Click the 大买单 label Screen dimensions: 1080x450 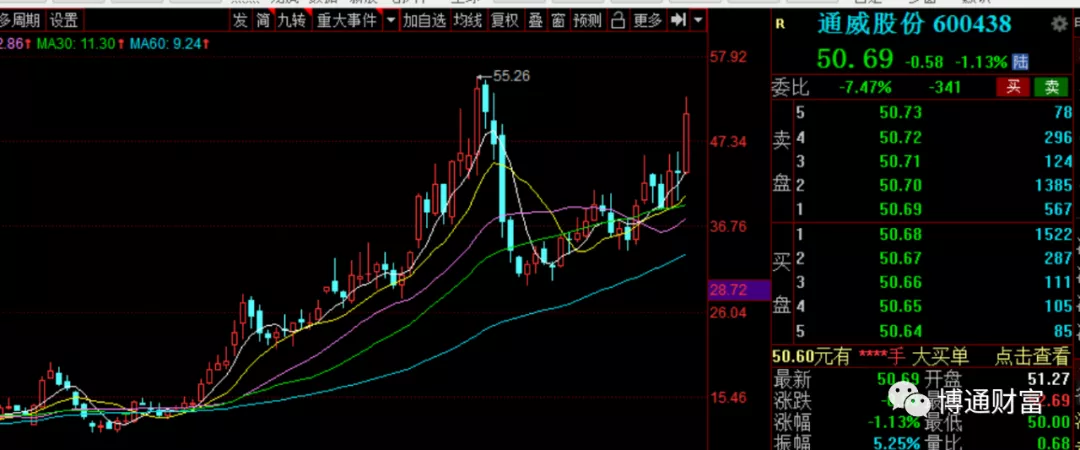pos(940,356)
